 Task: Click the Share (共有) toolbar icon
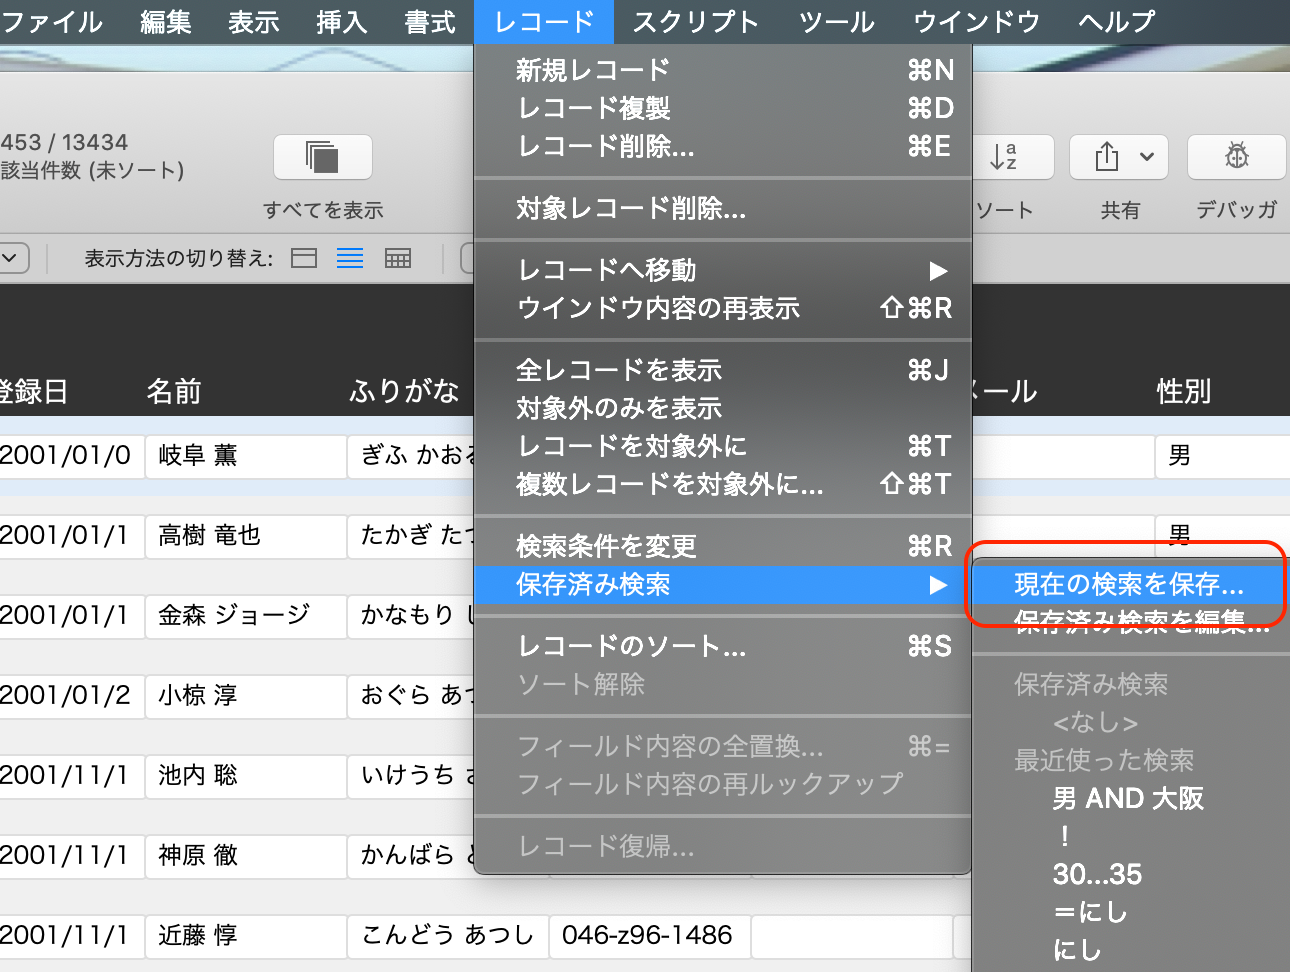tap(1119, 157)
